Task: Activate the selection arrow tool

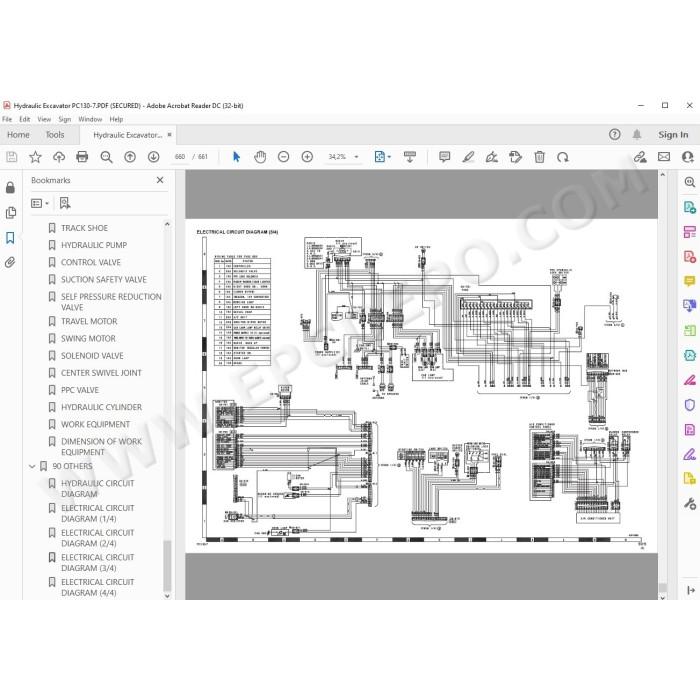Action: click(236, 157)
